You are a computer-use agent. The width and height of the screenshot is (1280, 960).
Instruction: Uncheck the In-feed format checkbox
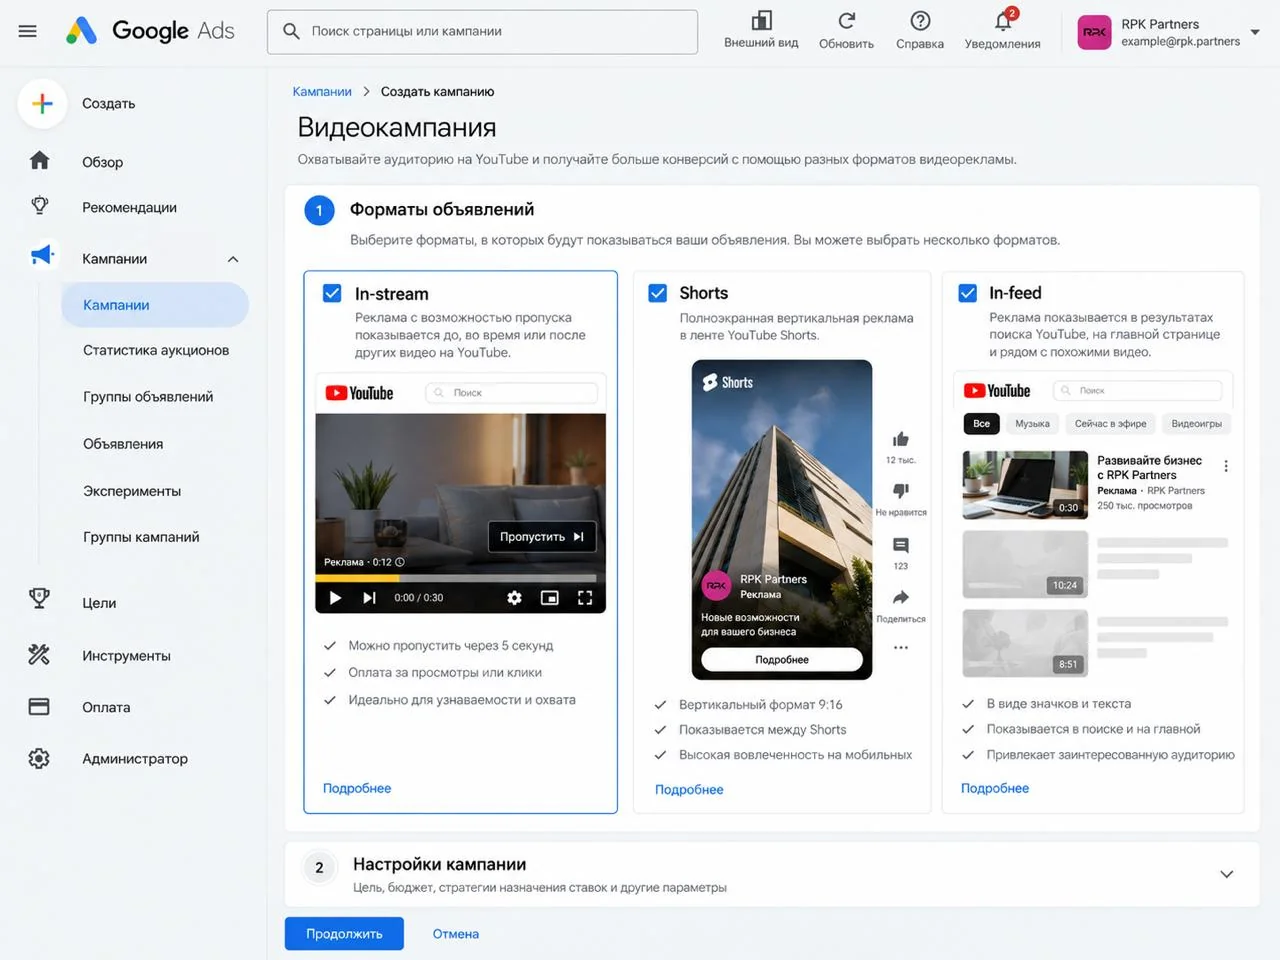[967, 293]
